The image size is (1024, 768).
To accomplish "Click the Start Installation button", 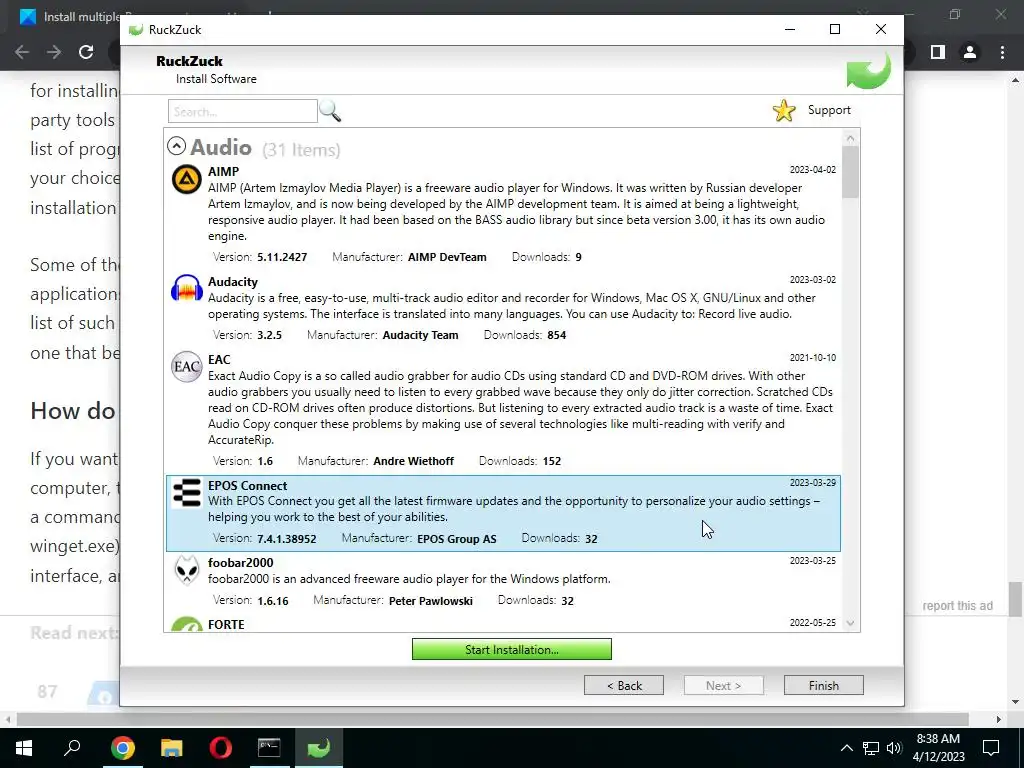I will 511,649.
